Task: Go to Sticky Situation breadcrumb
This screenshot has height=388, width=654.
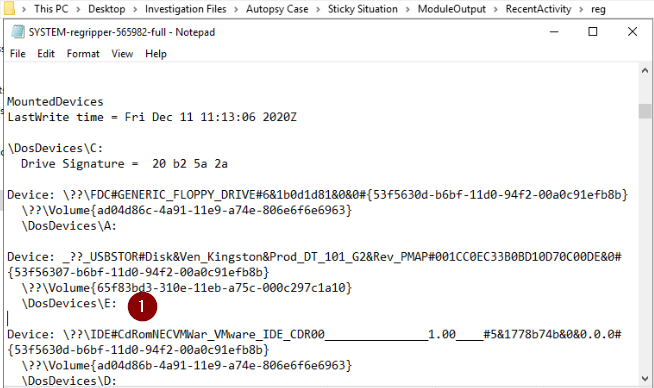Action: 362,9
